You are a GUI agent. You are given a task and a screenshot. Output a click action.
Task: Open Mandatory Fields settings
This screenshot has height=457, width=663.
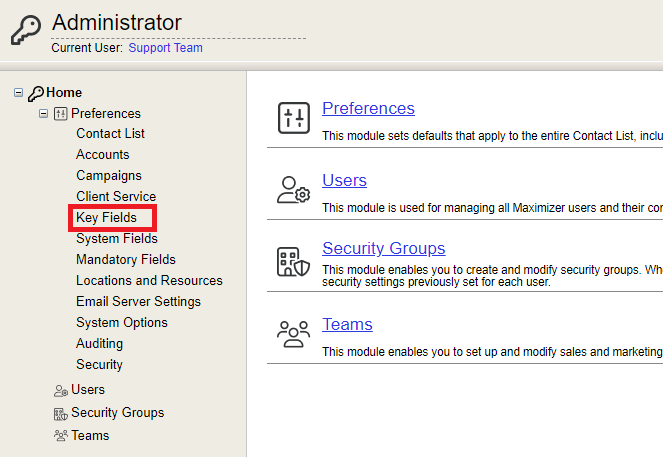tap(126, 260)
